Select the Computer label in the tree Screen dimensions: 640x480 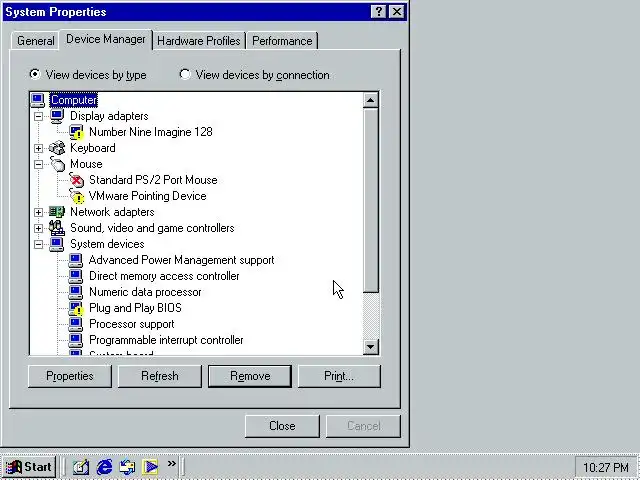click(x=74, y=100)
